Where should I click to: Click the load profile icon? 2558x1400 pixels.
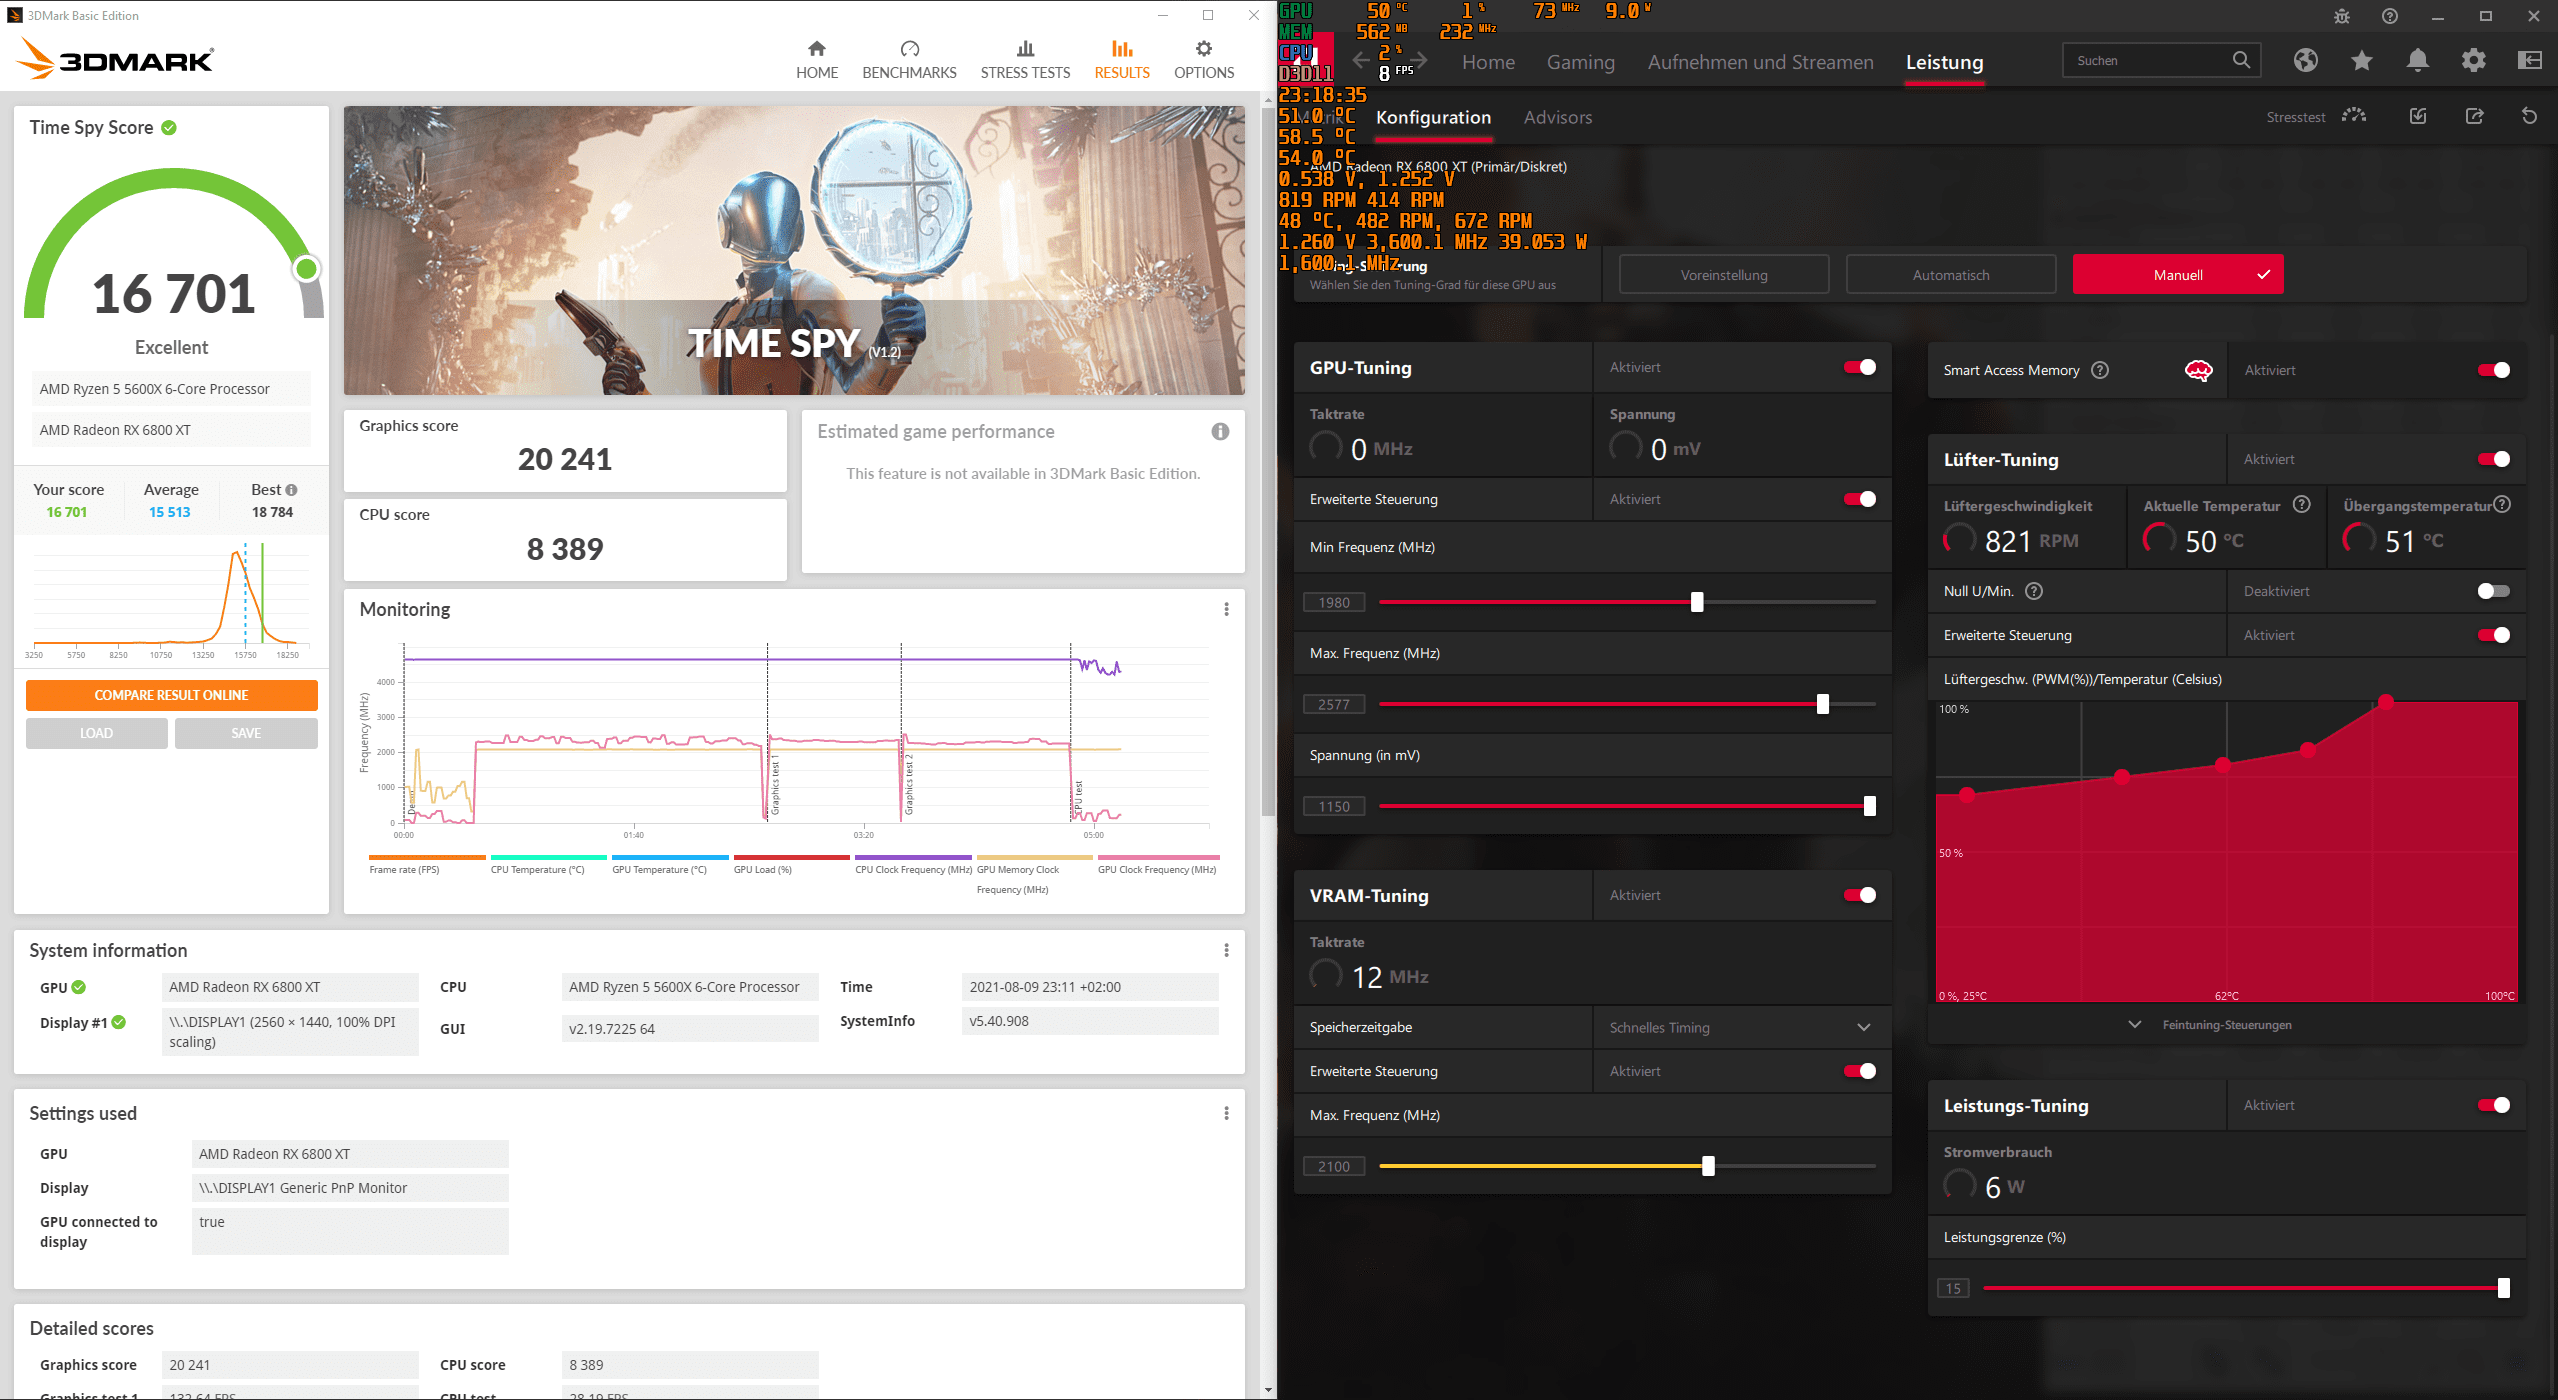[2418, 116]
